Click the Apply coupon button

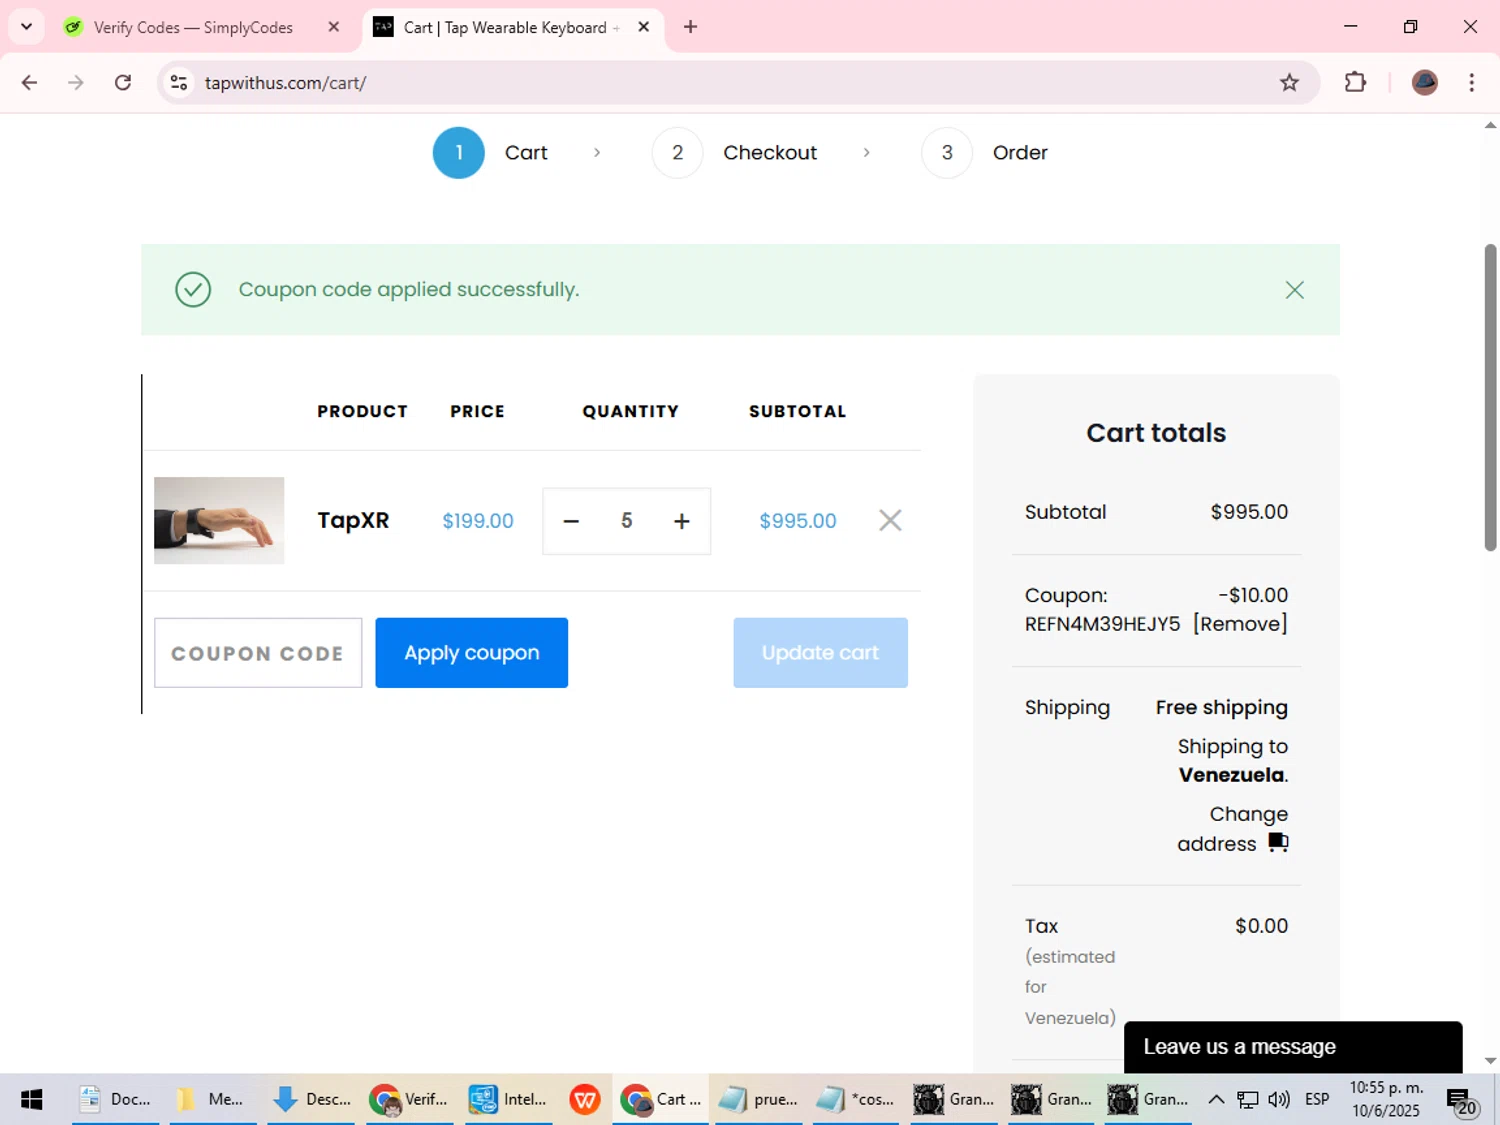[472, 653]
